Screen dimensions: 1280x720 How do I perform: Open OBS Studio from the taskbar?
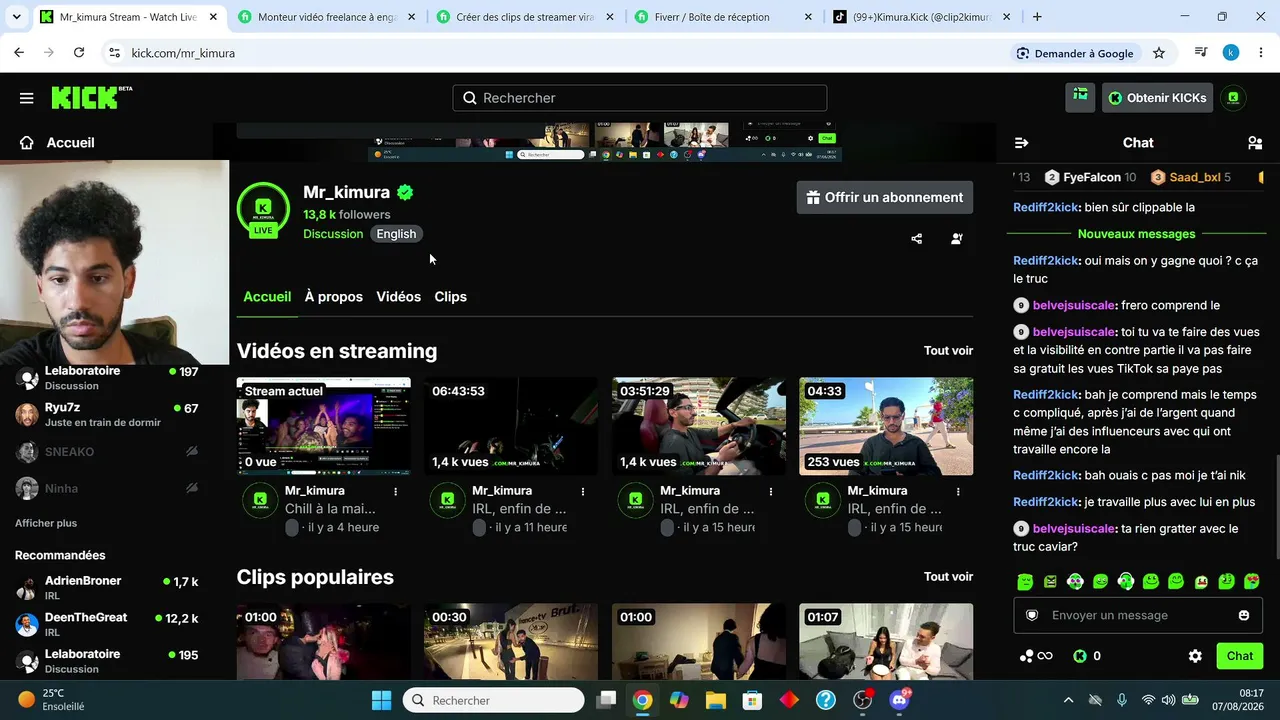tap(863, 700)
